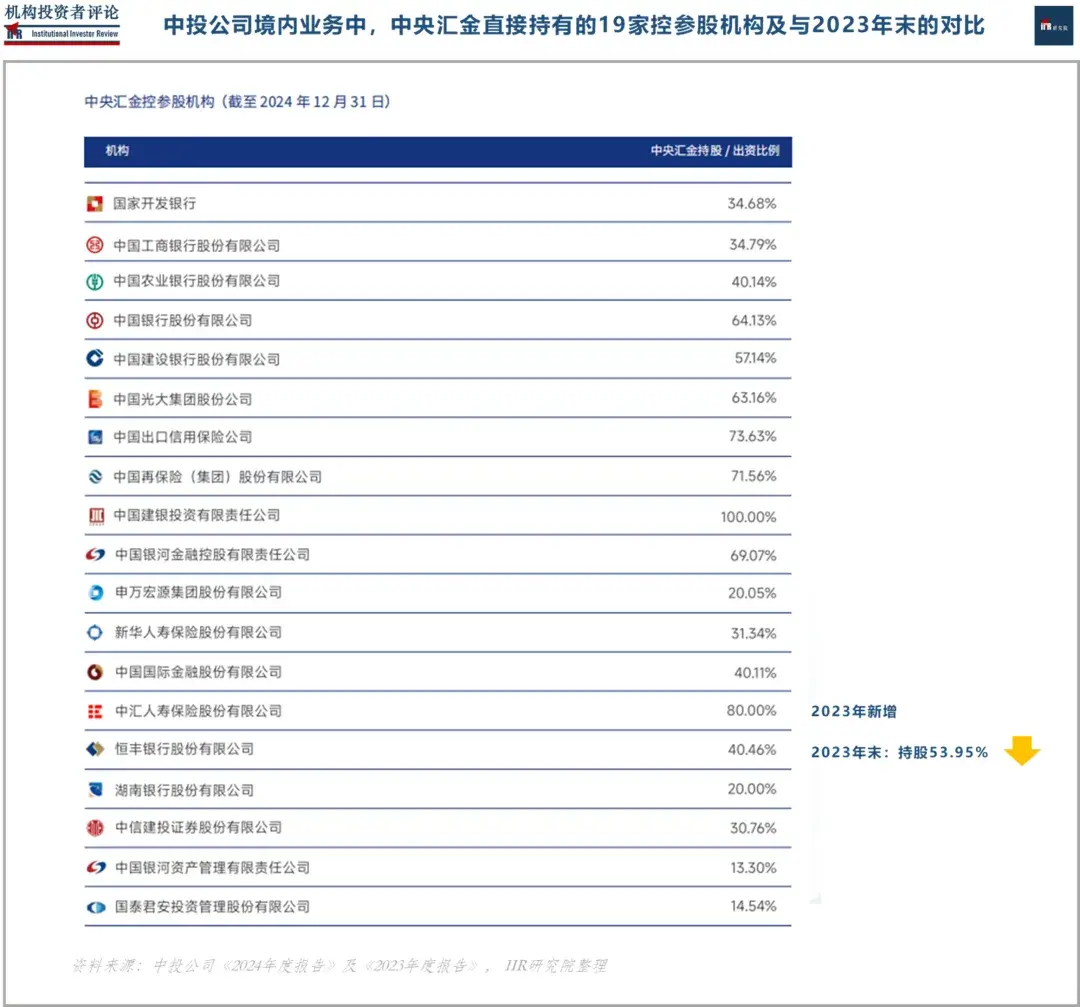Click the 57.14% value for 建设银行
Viewport: 1080px width, 1007px height.
pyautogui.click(x=756, y=358)
